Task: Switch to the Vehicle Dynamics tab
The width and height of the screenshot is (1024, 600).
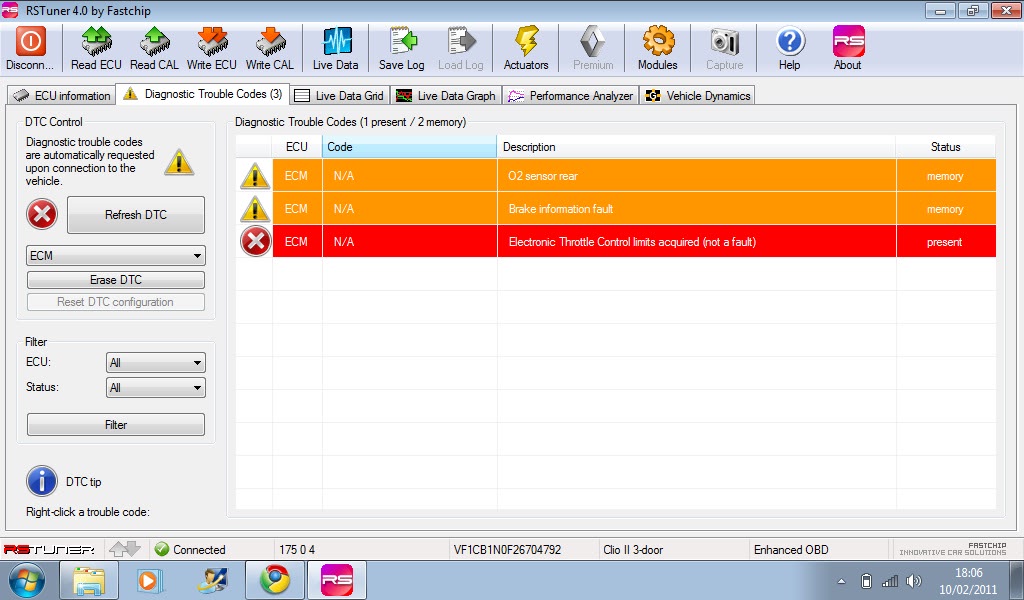Action: point(697,96)
